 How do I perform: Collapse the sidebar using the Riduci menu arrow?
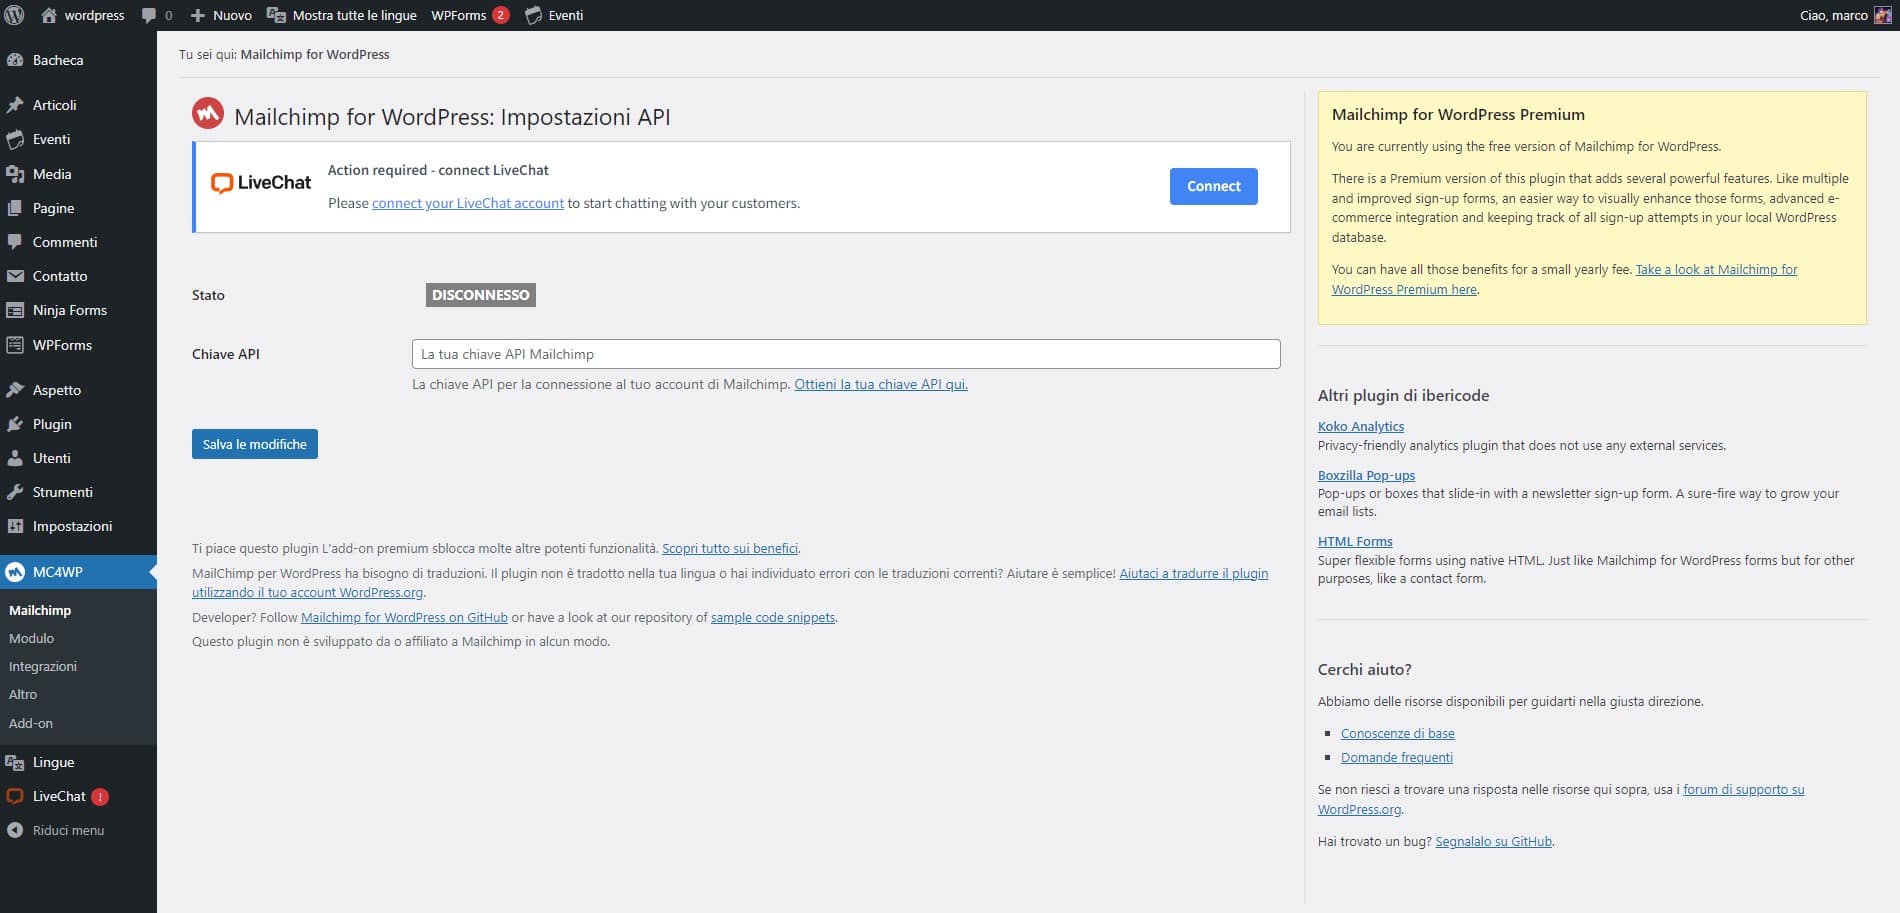[x=15, y=830]
